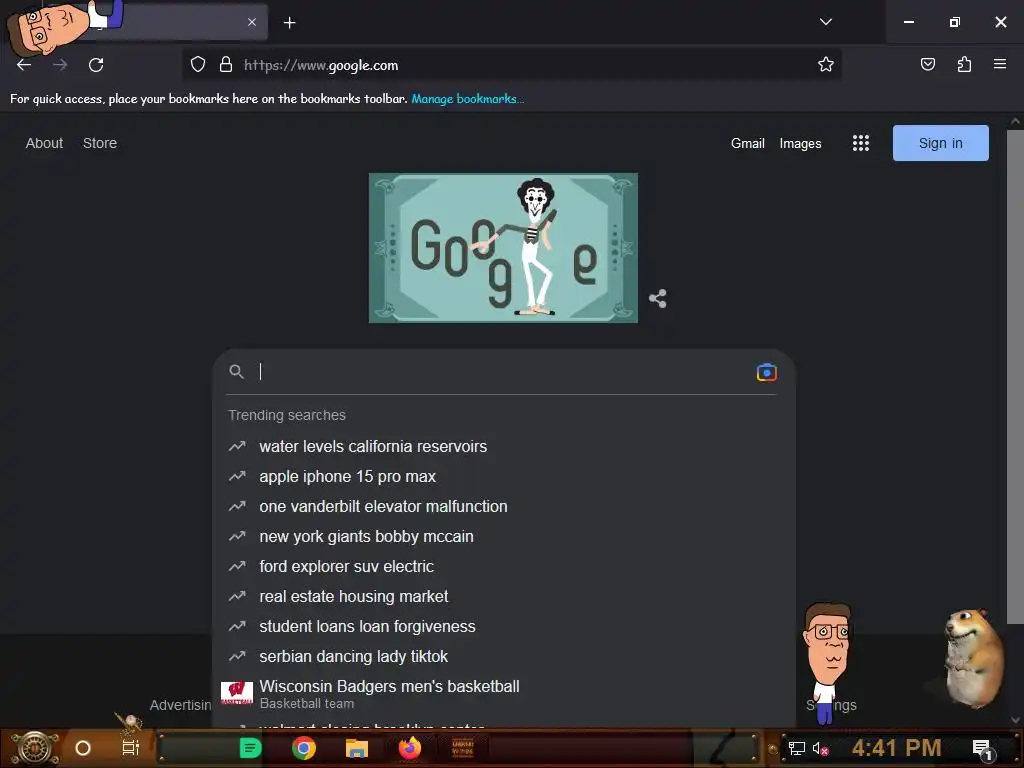Screen dimensions: 1024x768
Task: Open the Save to Pocket icon
Action: pos(927,64)
